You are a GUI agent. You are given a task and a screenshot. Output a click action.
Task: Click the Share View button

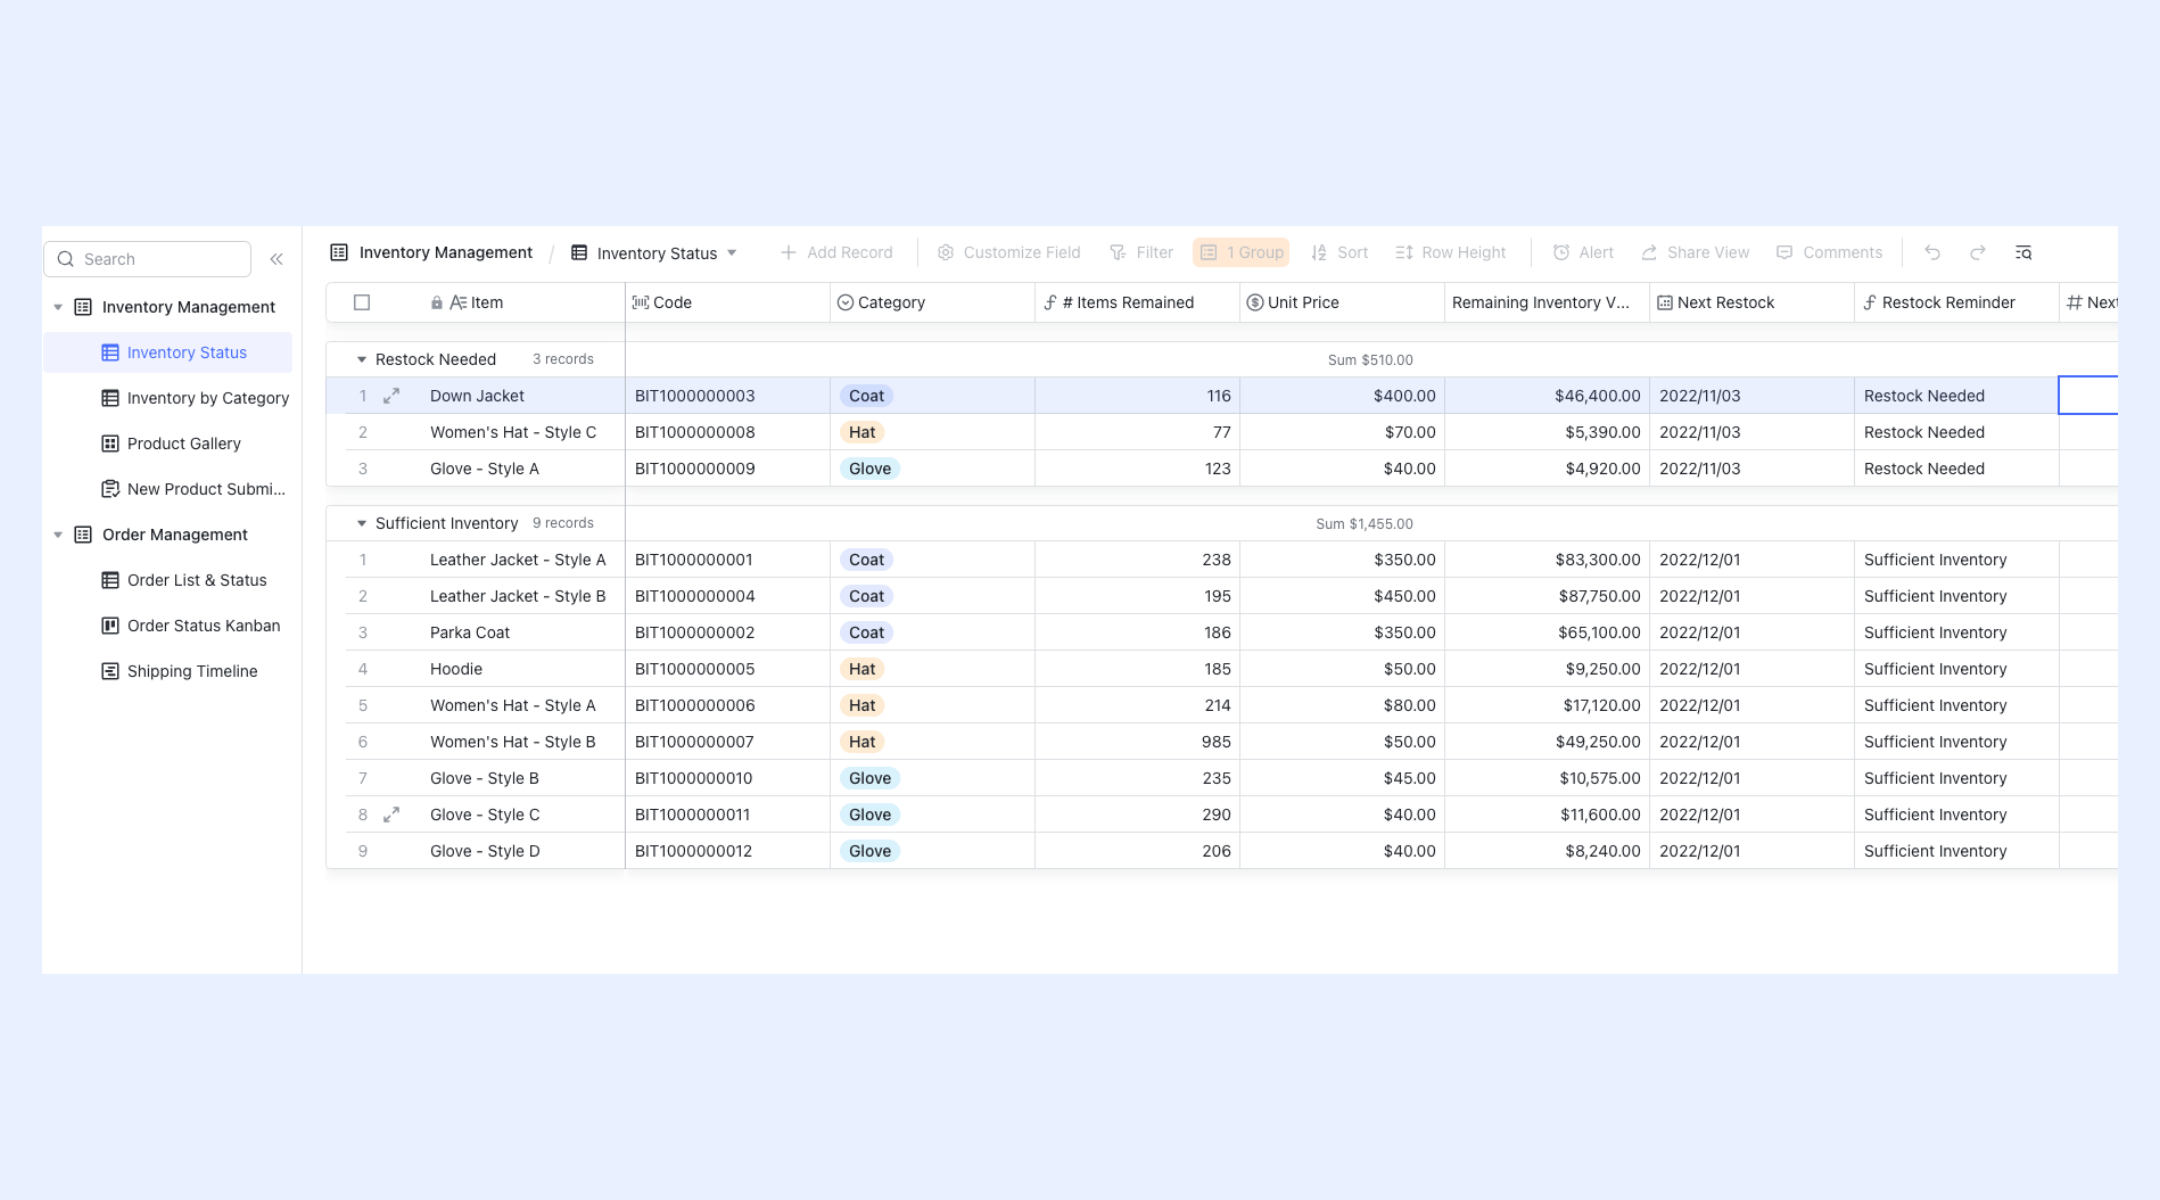click(x=1695, y=253)
